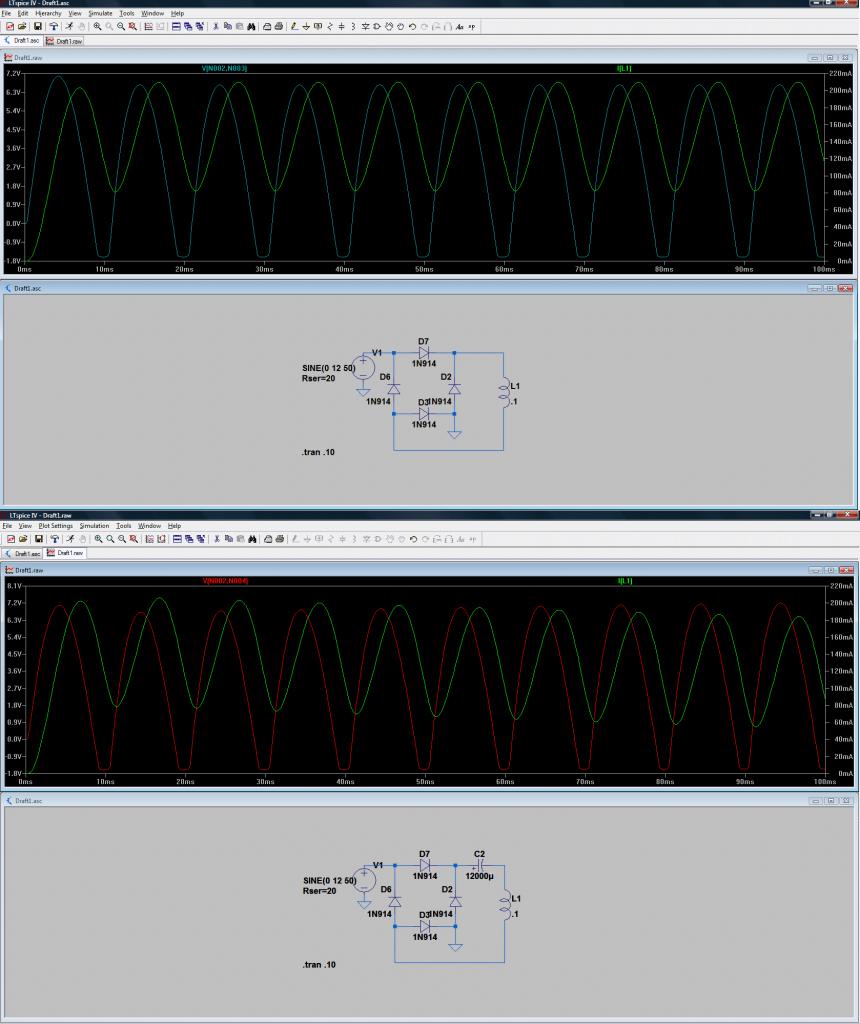
Task: Click Cut scissors icon in top toolbar
Action: pyautogui.click(x=215, y=27)
